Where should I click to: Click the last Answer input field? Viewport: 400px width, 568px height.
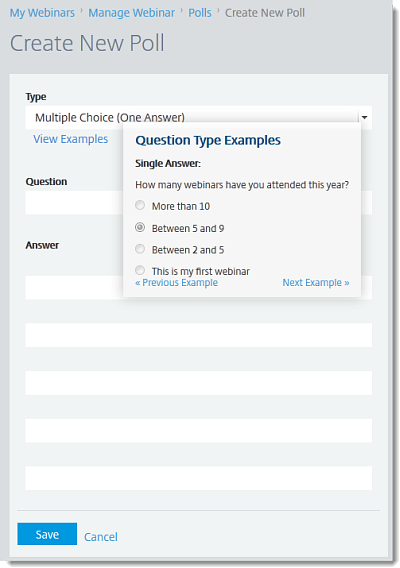(x=199, y=478)
